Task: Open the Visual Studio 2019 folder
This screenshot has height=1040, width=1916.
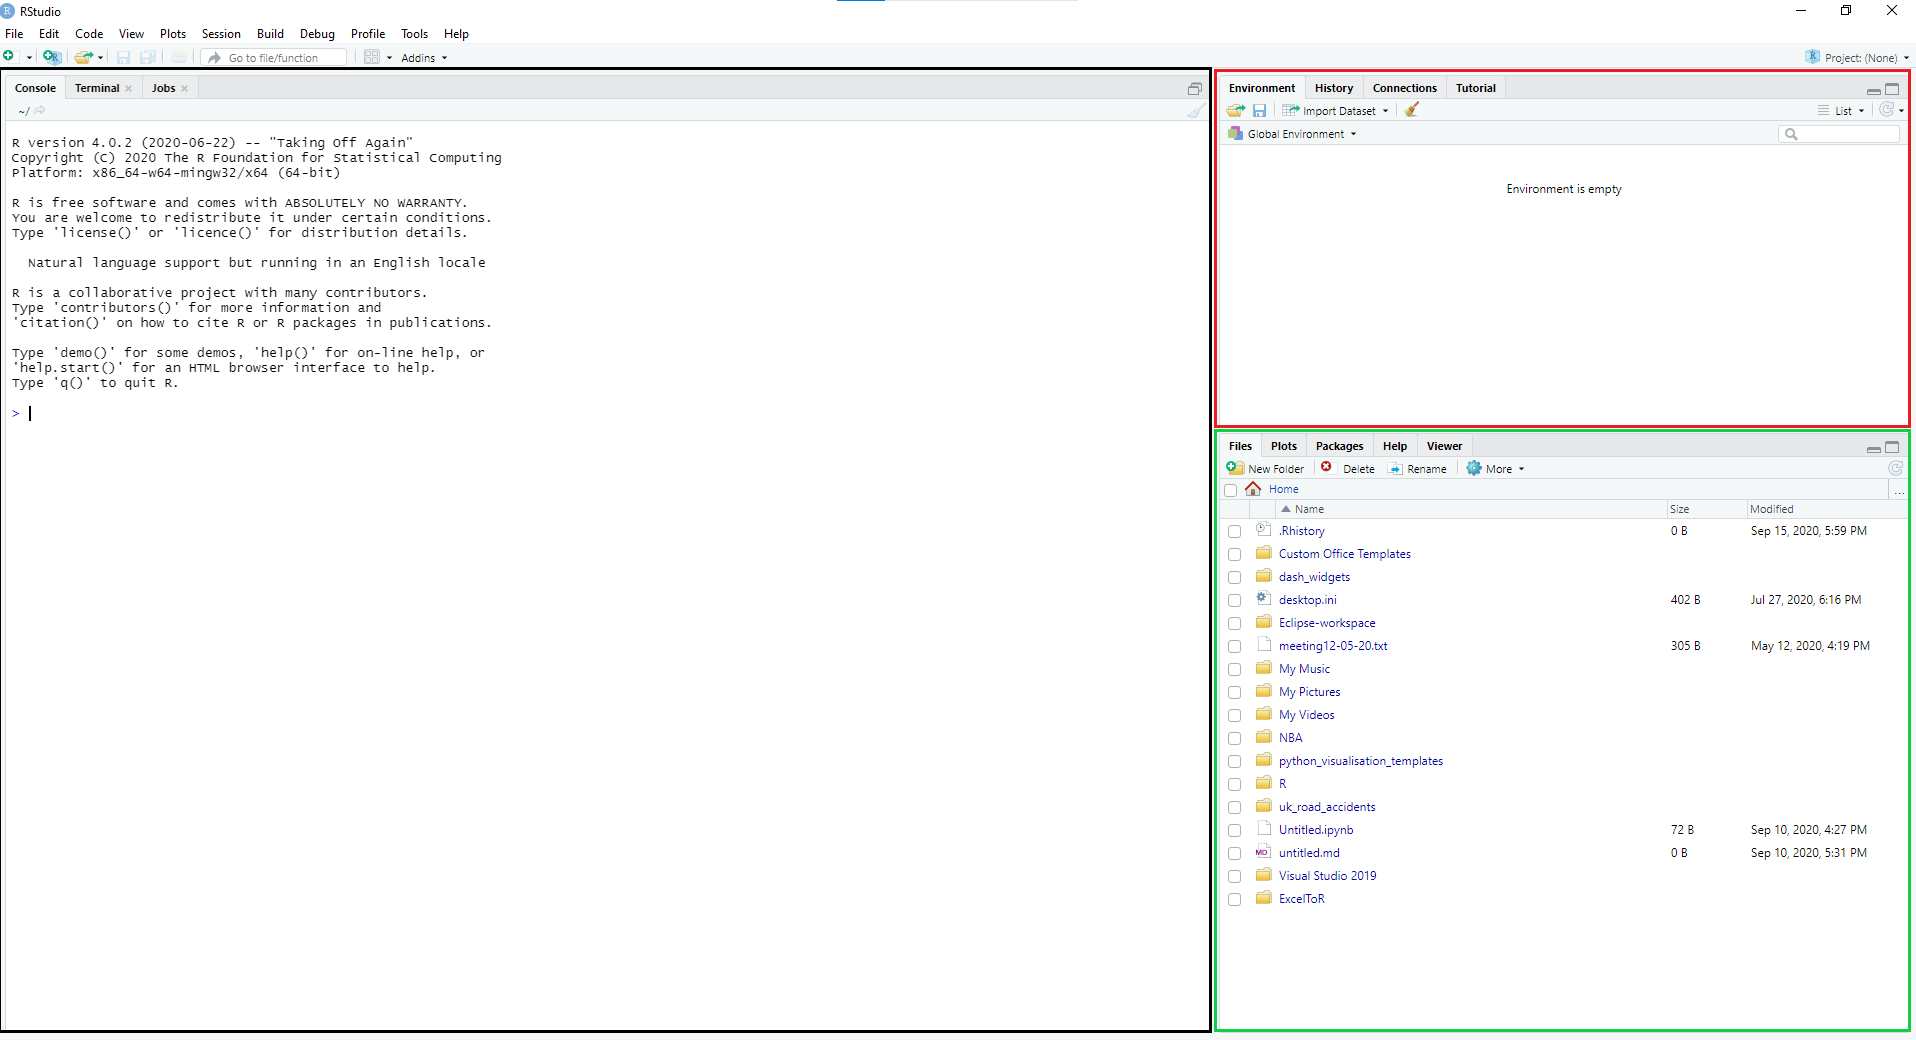Action: pos(1328,876)
